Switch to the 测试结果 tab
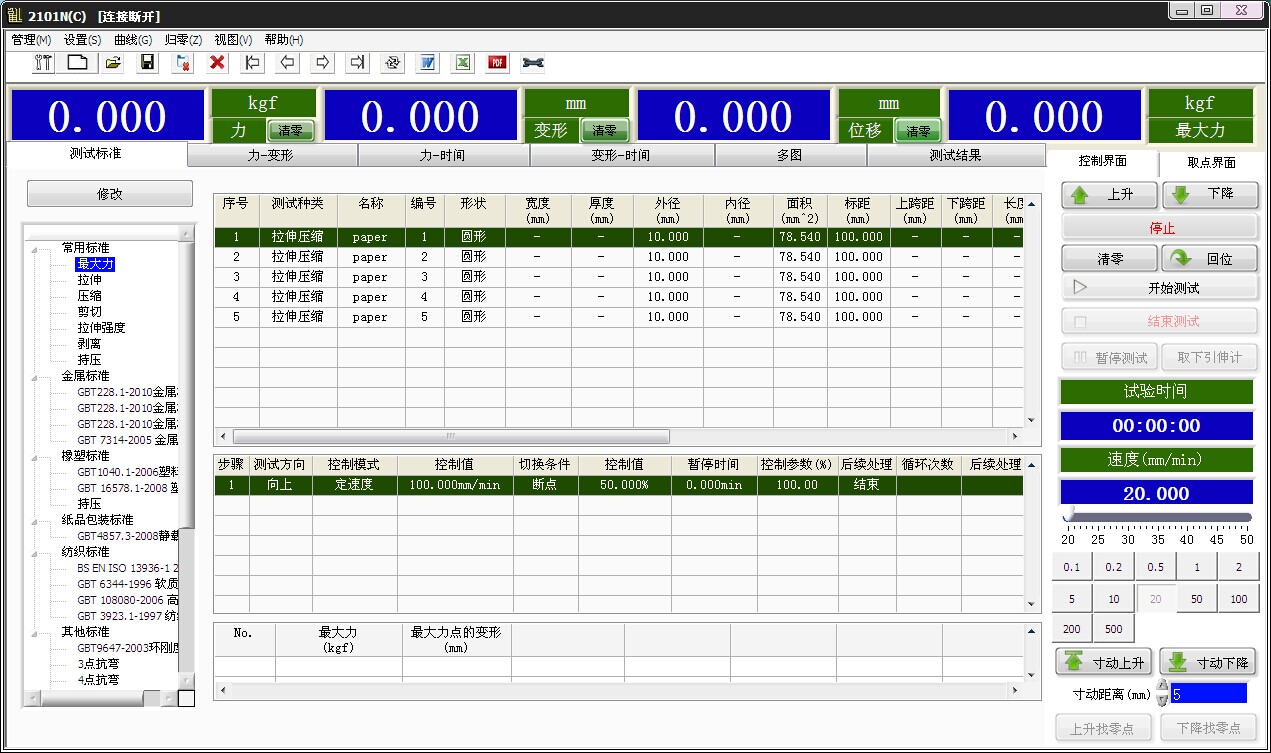1271x753 pixels. pyautogui.click(x=955, y=156)
